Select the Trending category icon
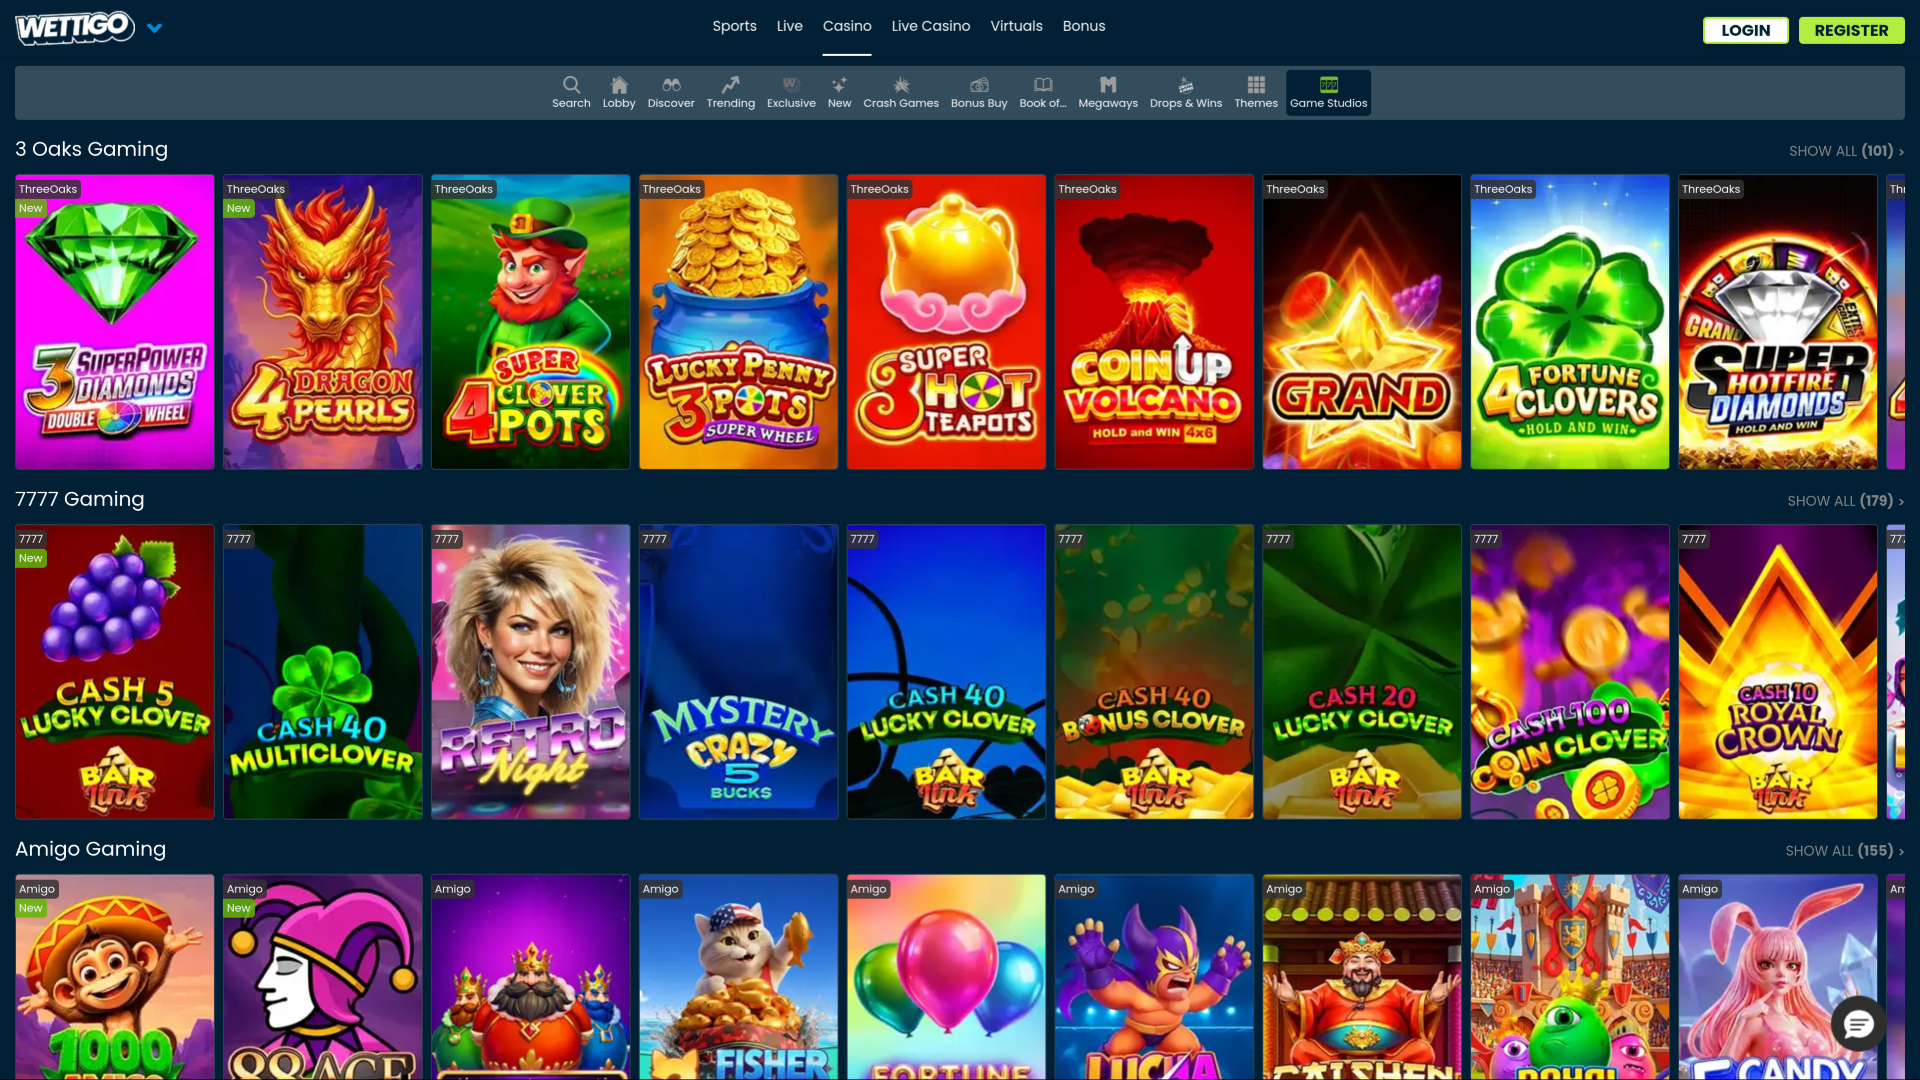 (731, 92)
